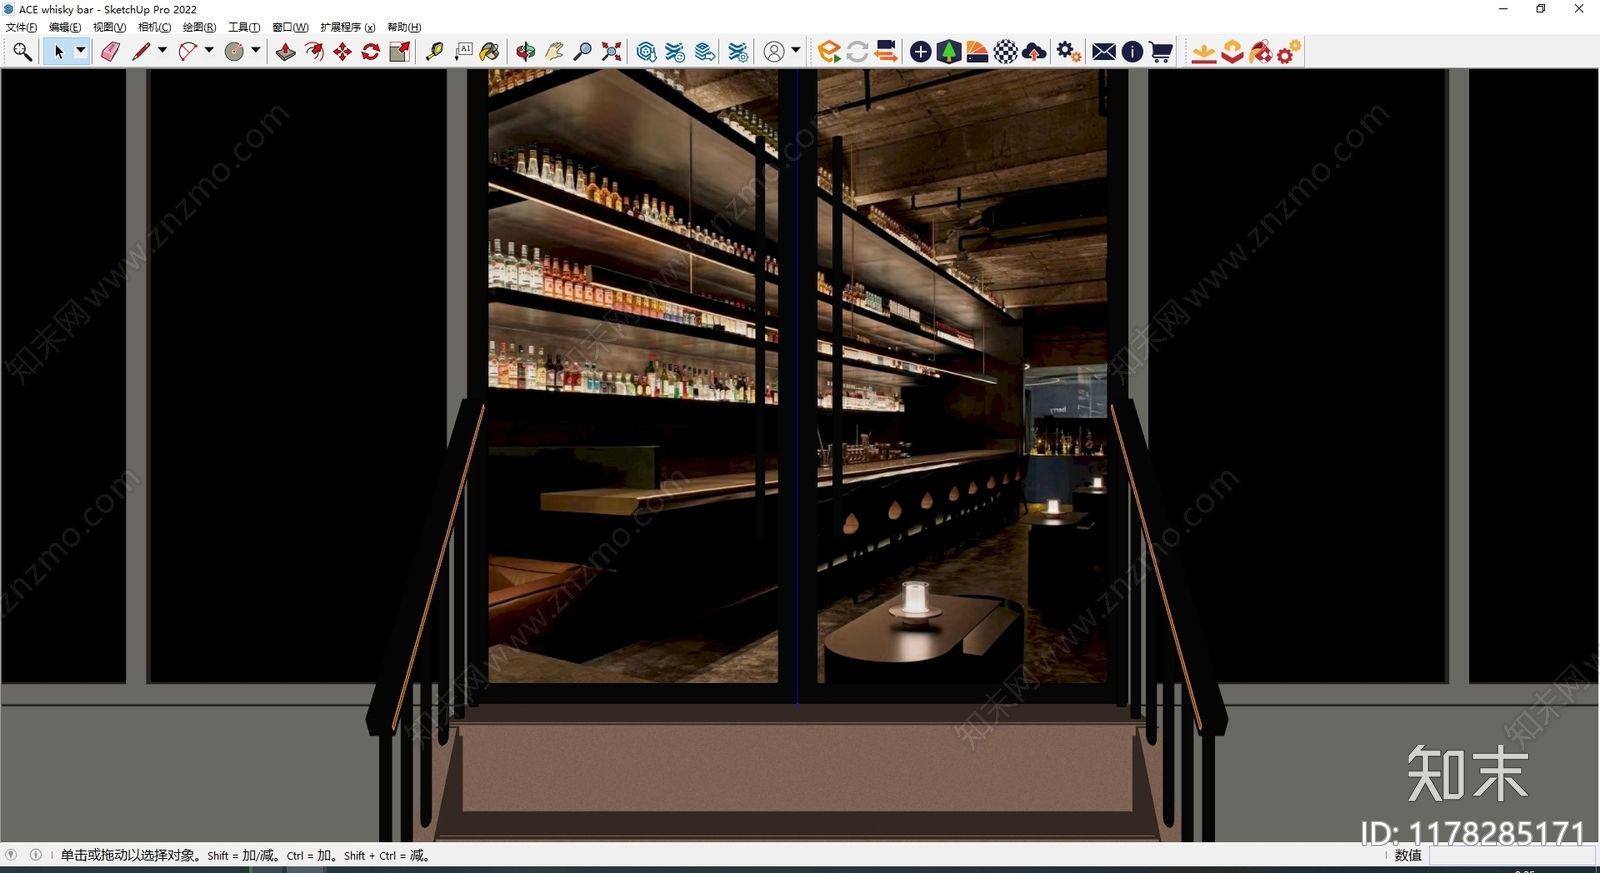Click the Enscape feedback envelope icon
The width and height of the screenshot is (1600, 873).
pos(1104,52)
